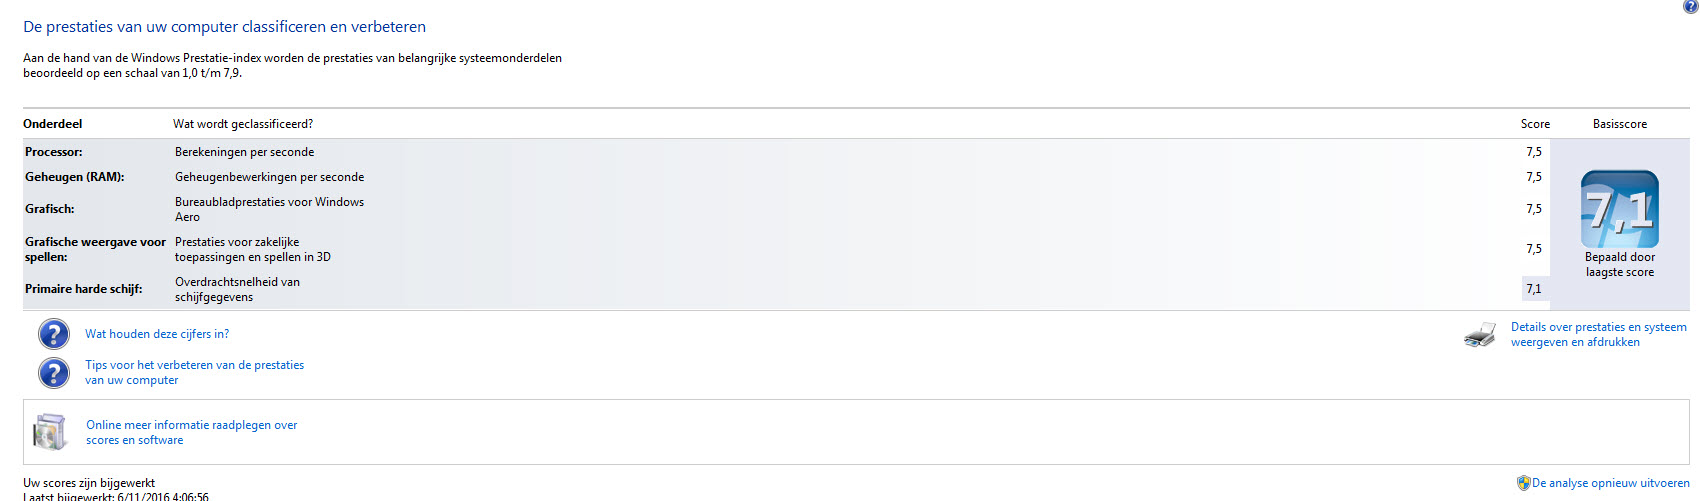Click the 'Wat wordt geclassificeerd?' column header
Image resolution: width=1700 pixels, height=501 pixels.
(x=243, y=124)
